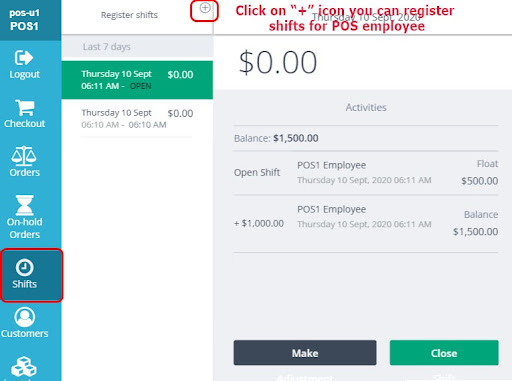Click the Last 7 days section header
The width and height of the screenshot is (512, 381).
(x=137, y=47)
